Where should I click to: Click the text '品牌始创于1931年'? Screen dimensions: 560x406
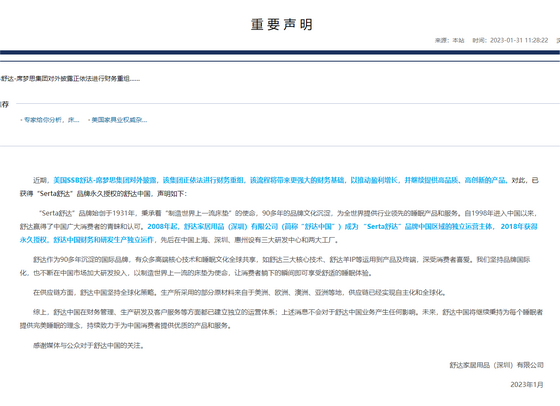[x=106, y=214]
